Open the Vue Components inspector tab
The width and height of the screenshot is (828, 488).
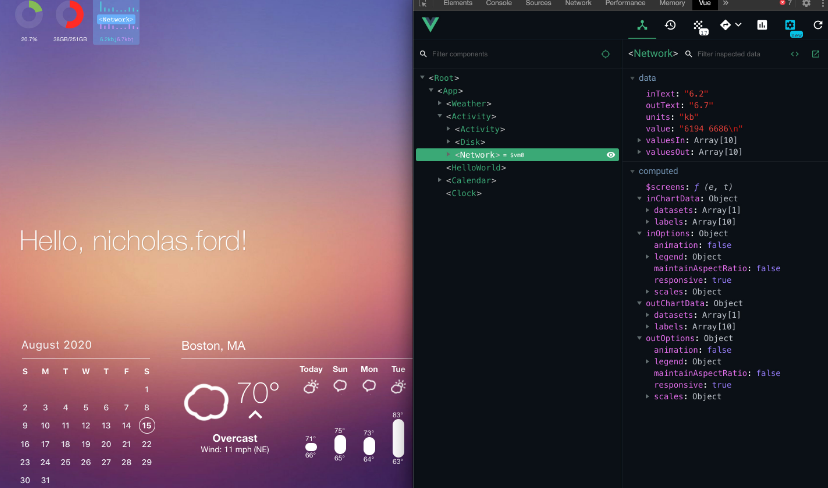(x=642, y=25)
